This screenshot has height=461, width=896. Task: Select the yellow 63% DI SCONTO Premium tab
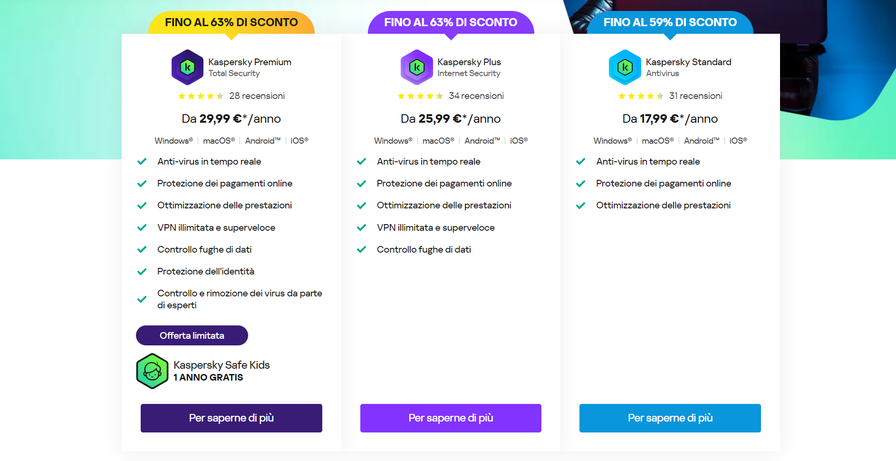coord(231,23)
